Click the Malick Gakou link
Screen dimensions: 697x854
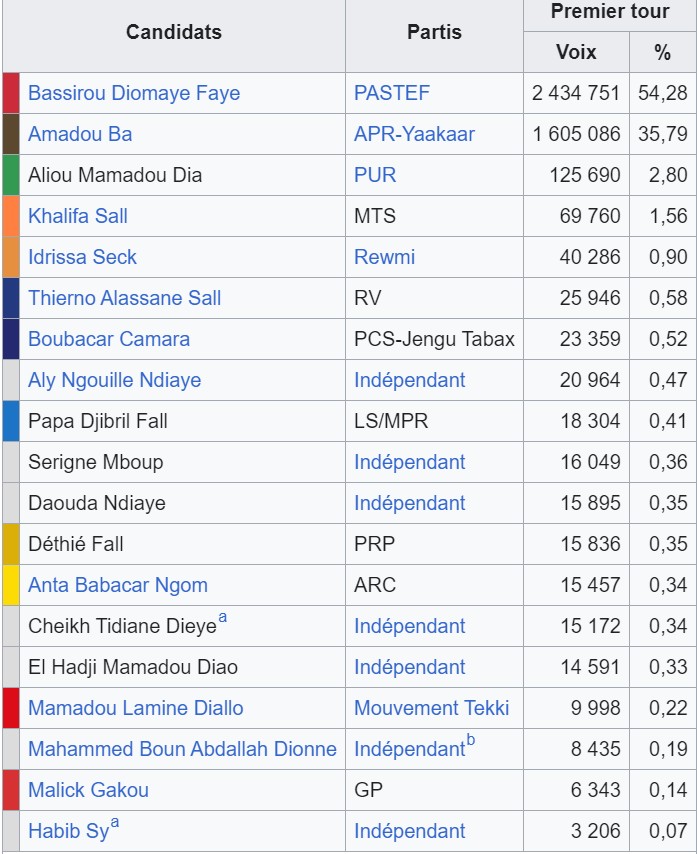88,790
